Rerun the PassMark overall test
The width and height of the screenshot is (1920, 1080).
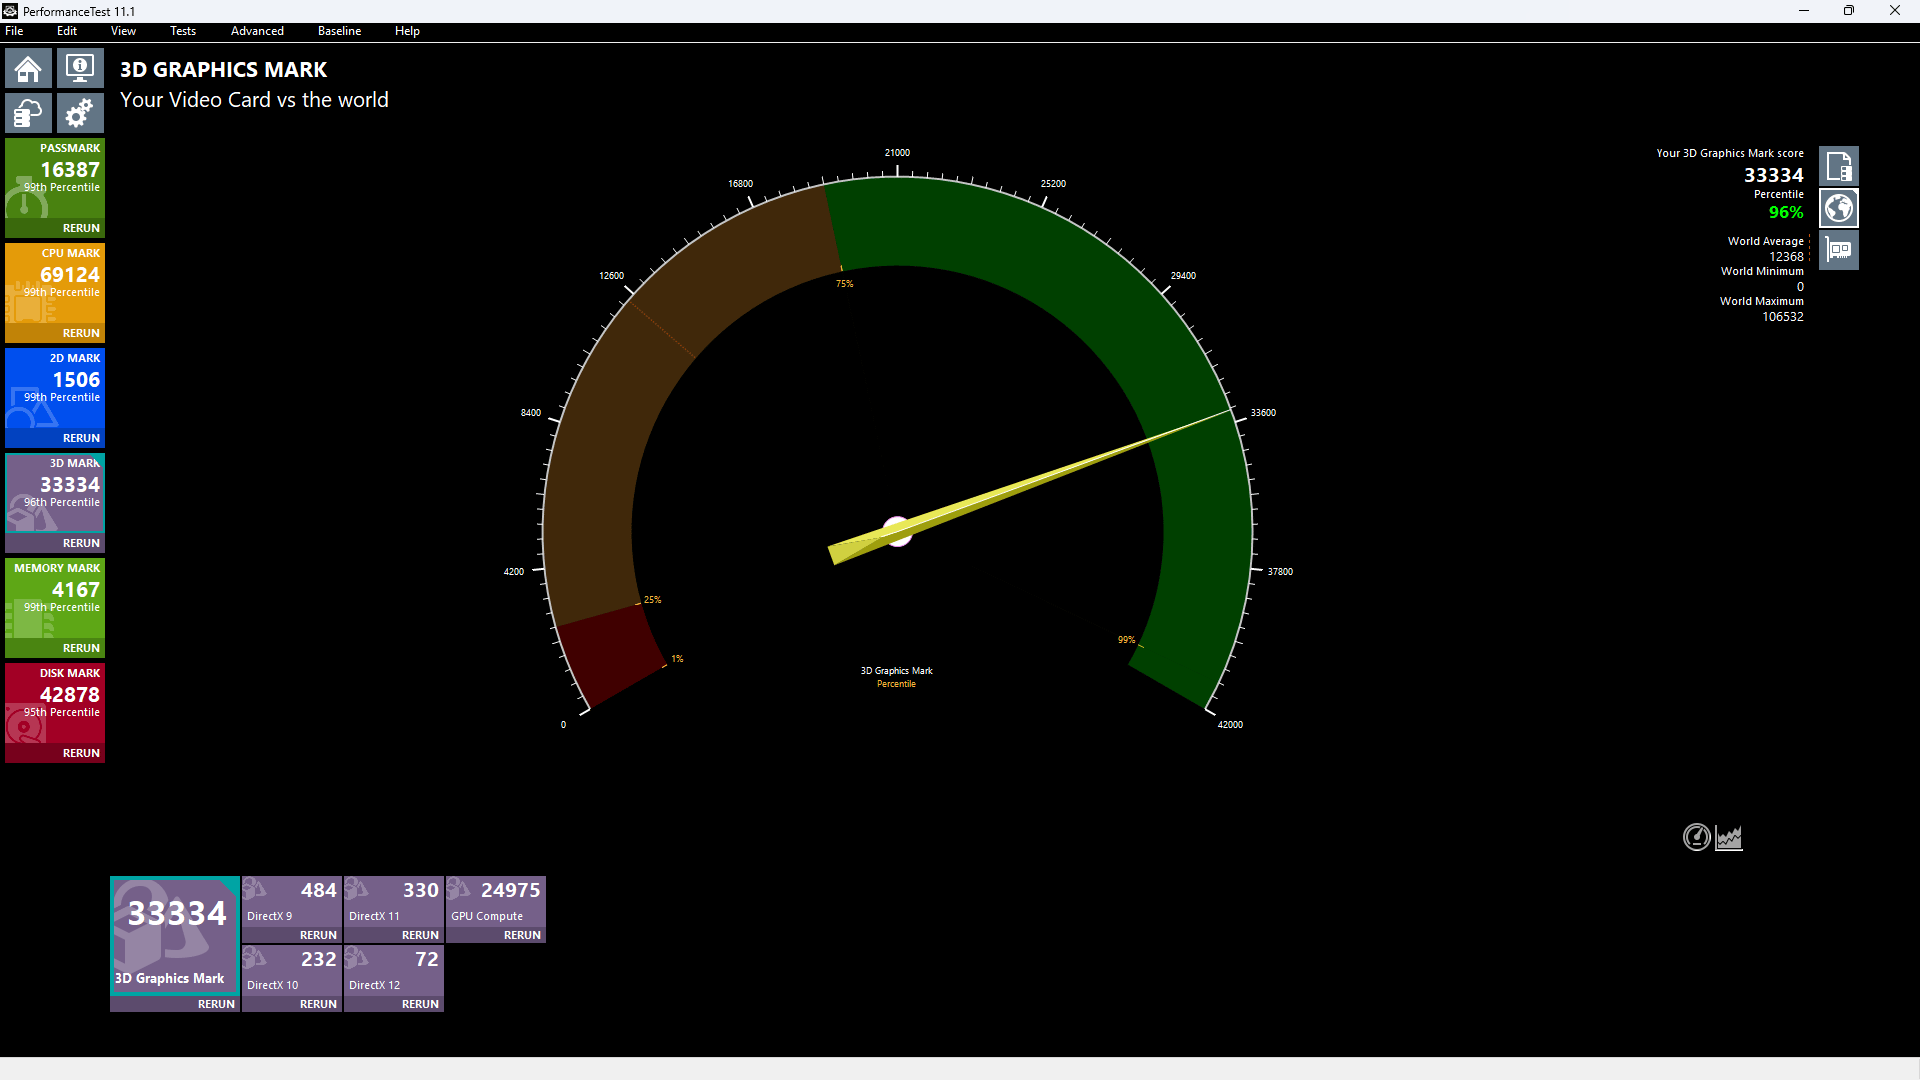point(81,228)
